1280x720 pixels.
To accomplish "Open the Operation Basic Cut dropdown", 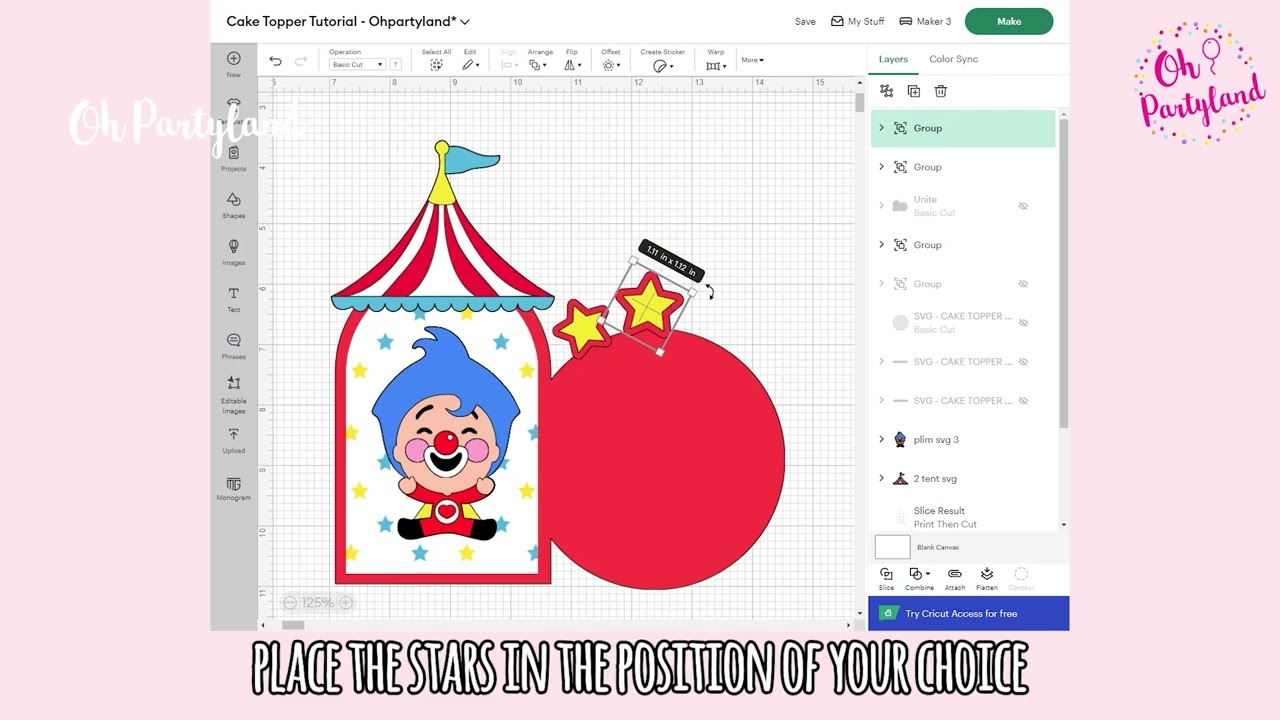I will coord(357,65).
